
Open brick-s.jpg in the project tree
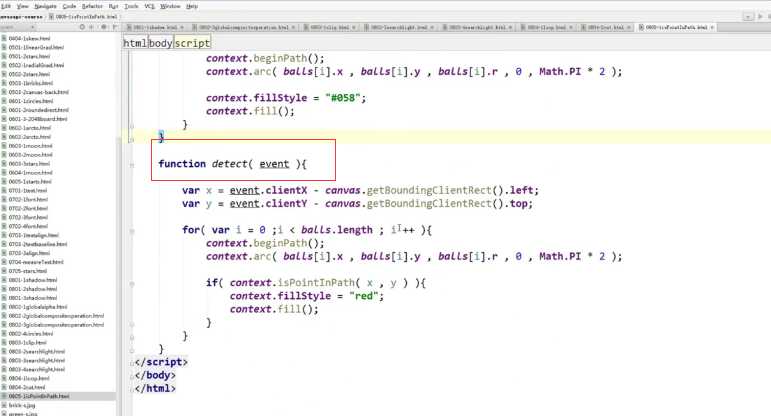click(x=22, y=405)
